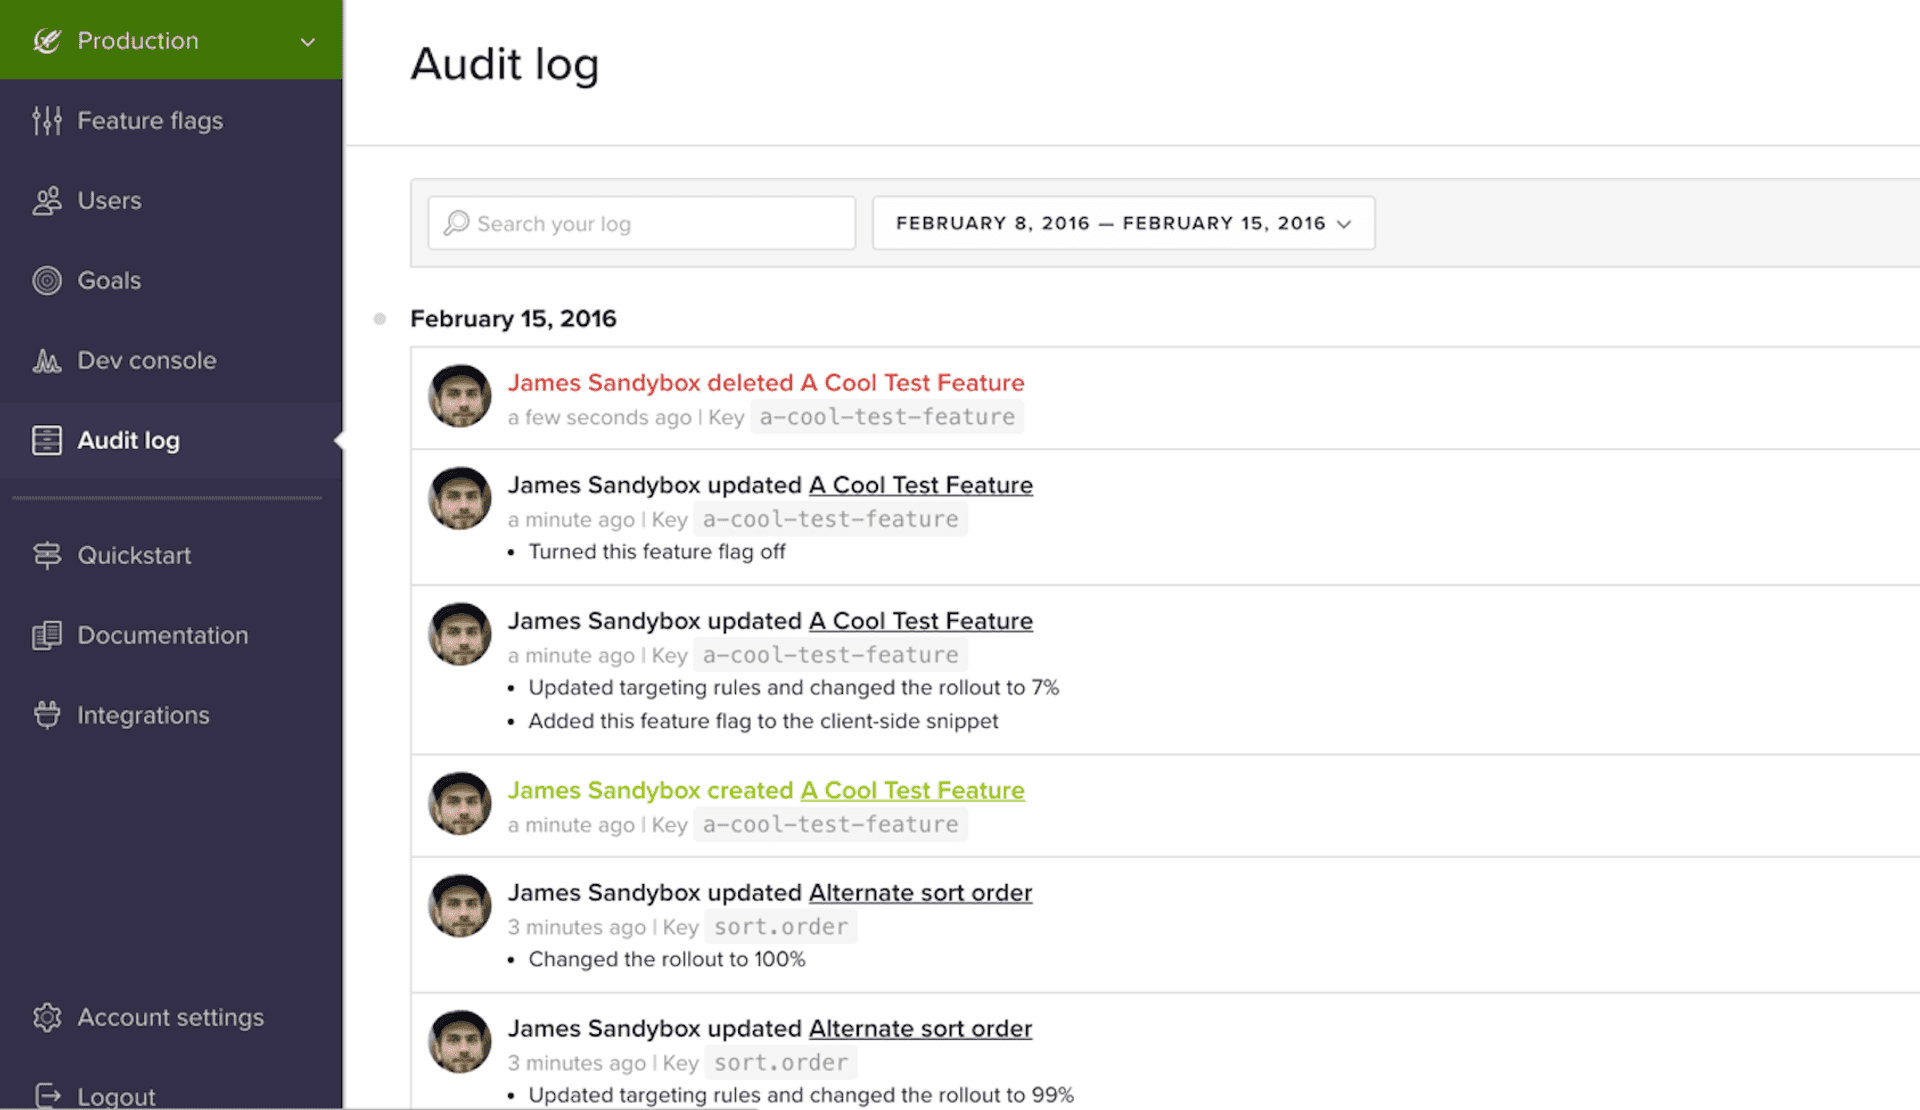Click the Goals target icon

pyautogui.click(x=46, y=280)
